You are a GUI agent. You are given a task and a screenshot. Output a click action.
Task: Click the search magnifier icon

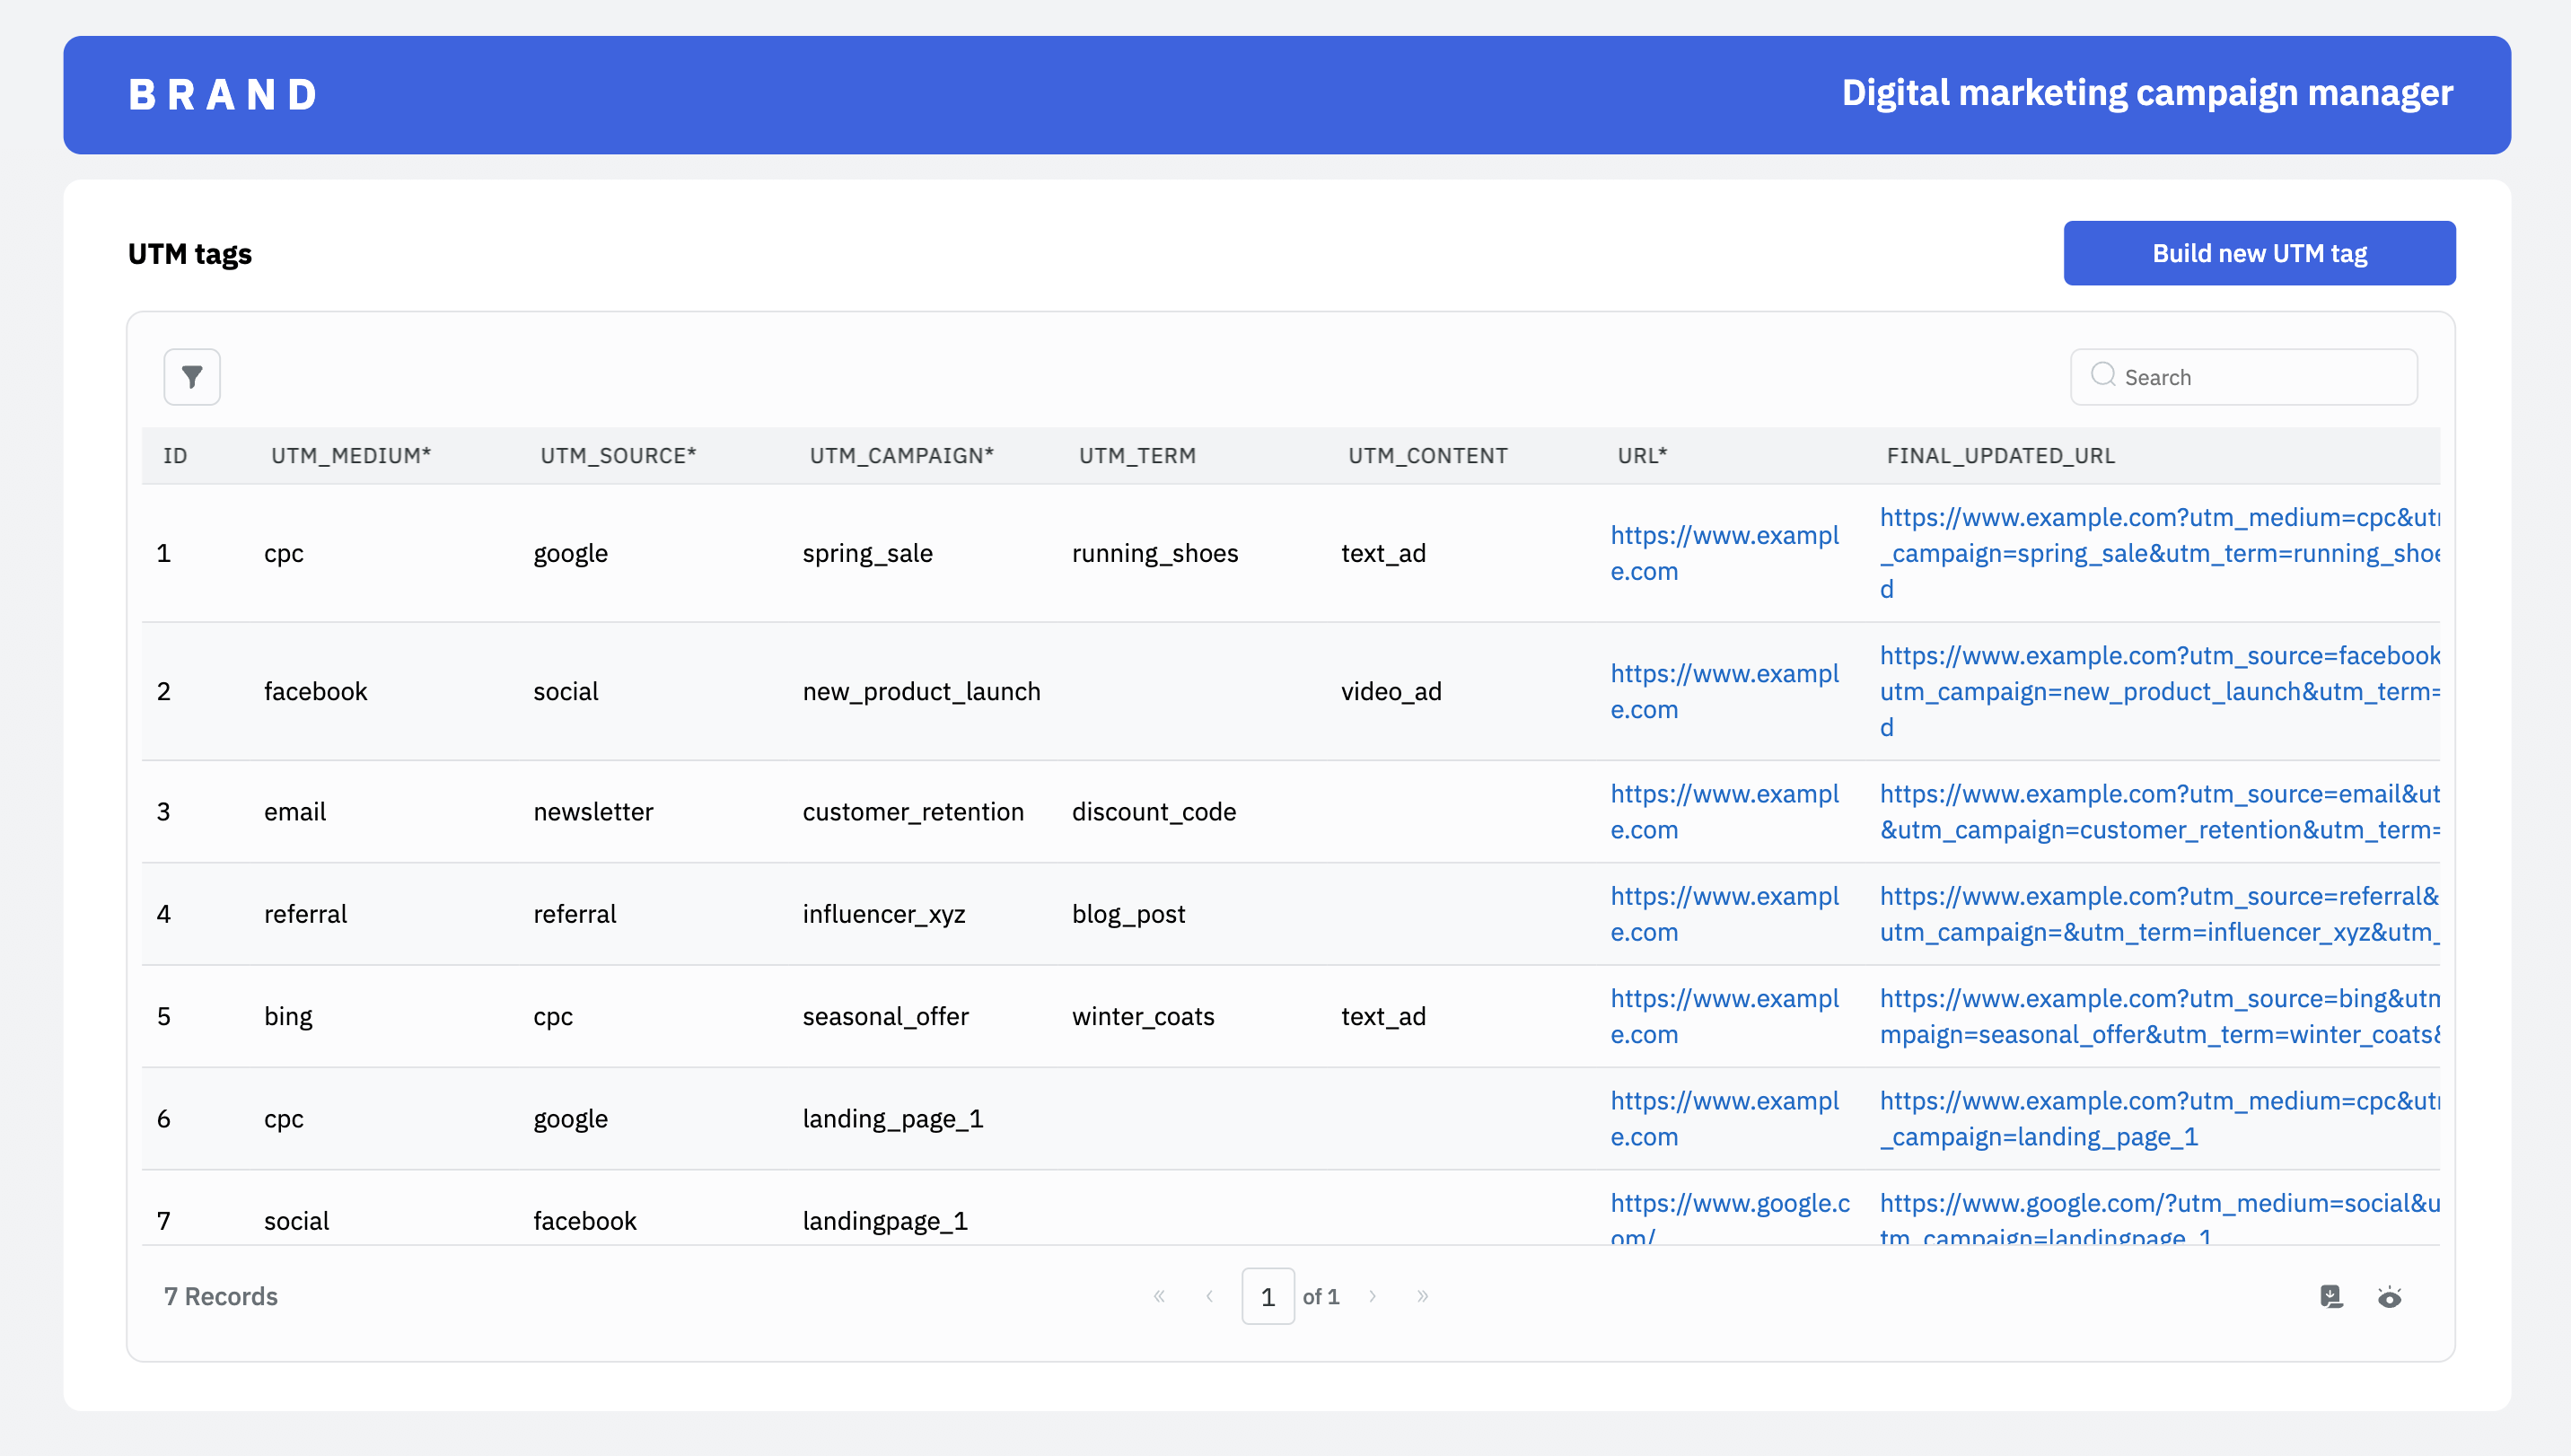(2103, 375)
